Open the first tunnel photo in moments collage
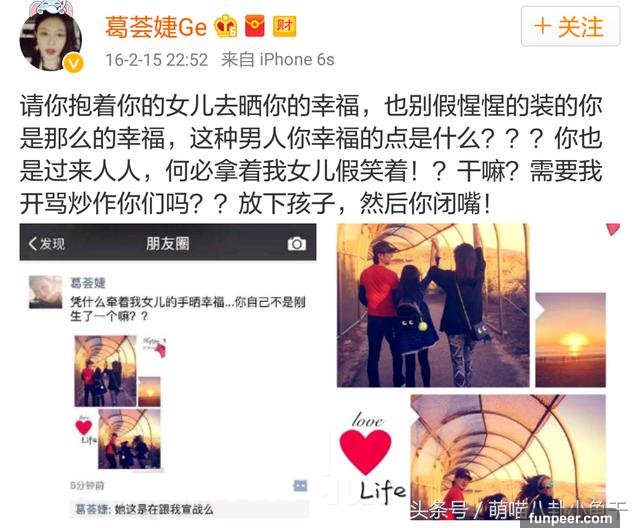 (105, 371)
